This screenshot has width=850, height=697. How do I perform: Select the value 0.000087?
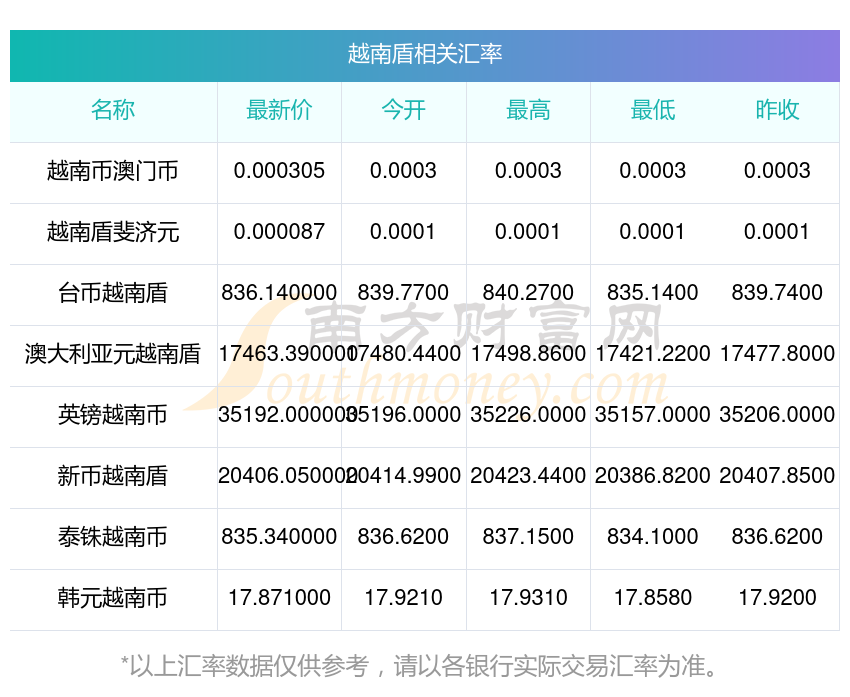pyautogui.click(x=279, y=232)
